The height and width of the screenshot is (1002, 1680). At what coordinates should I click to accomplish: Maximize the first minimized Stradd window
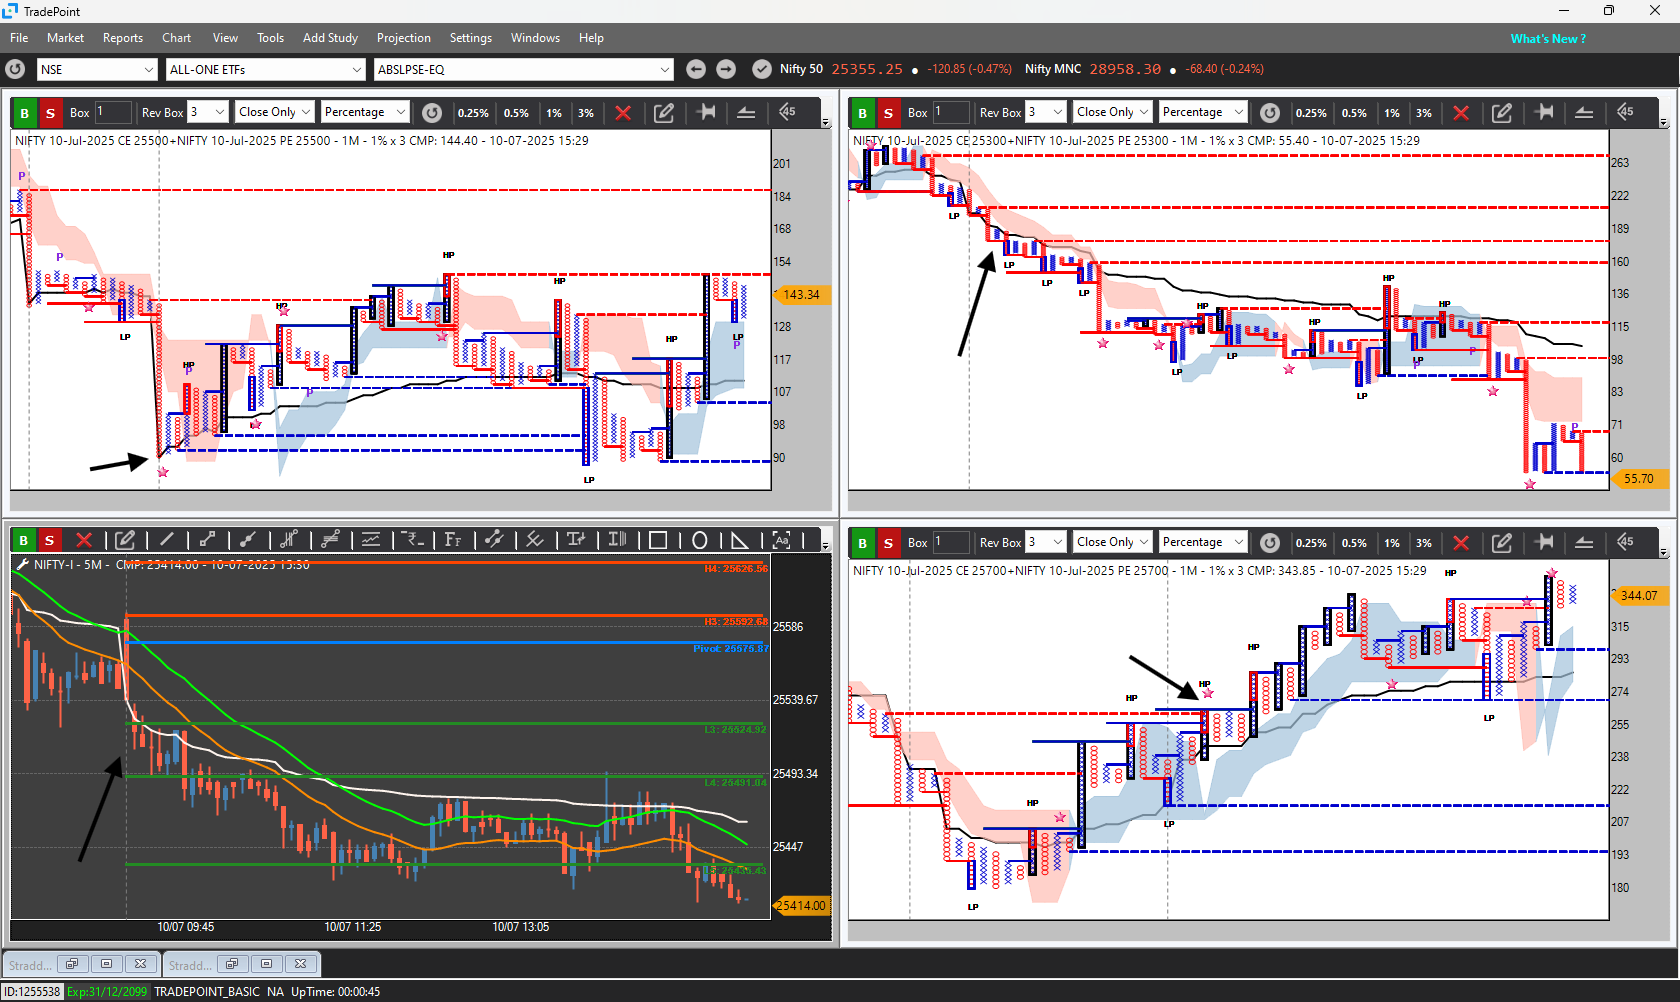pyautogui.click(x=106, y=964)
